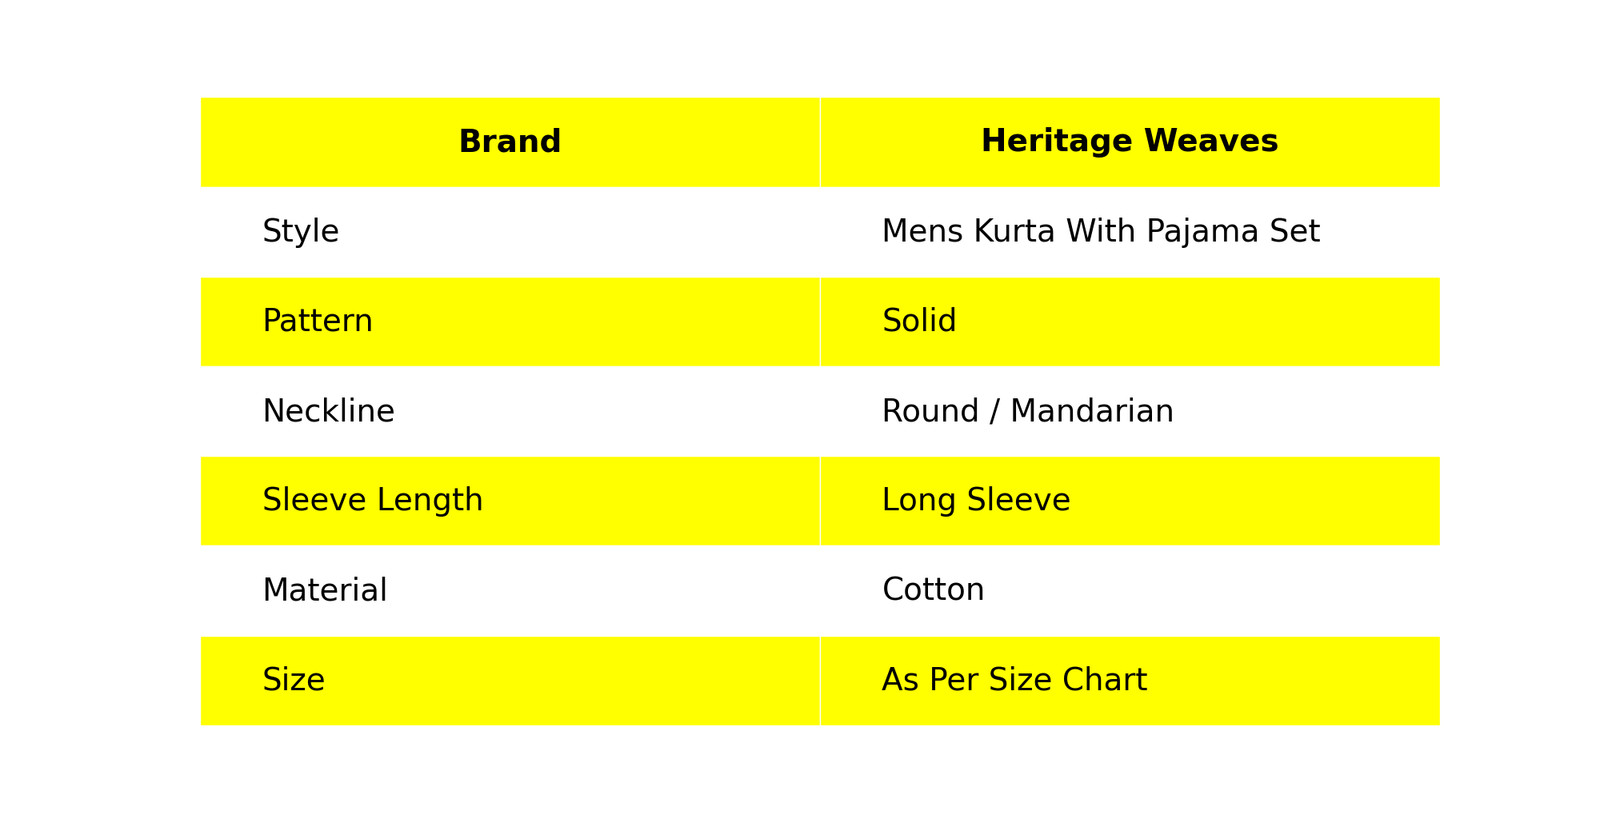Screen dimensions: 1600x815
Task: Click the As Per Size Chart value
Action: pyautogui.click(x=1014, y=680)
